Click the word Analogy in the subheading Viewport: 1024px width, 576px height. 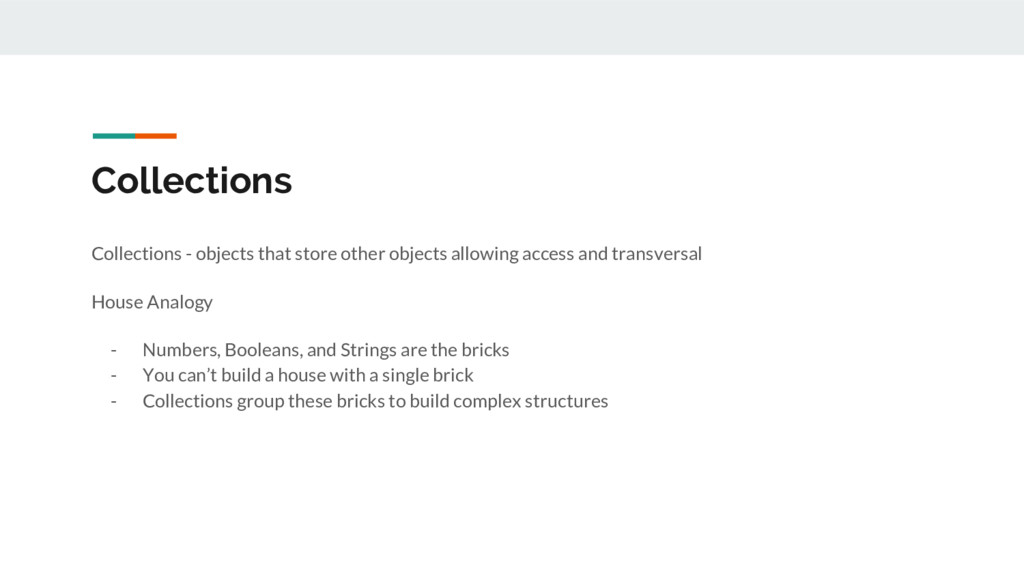[x=180, y=302]
